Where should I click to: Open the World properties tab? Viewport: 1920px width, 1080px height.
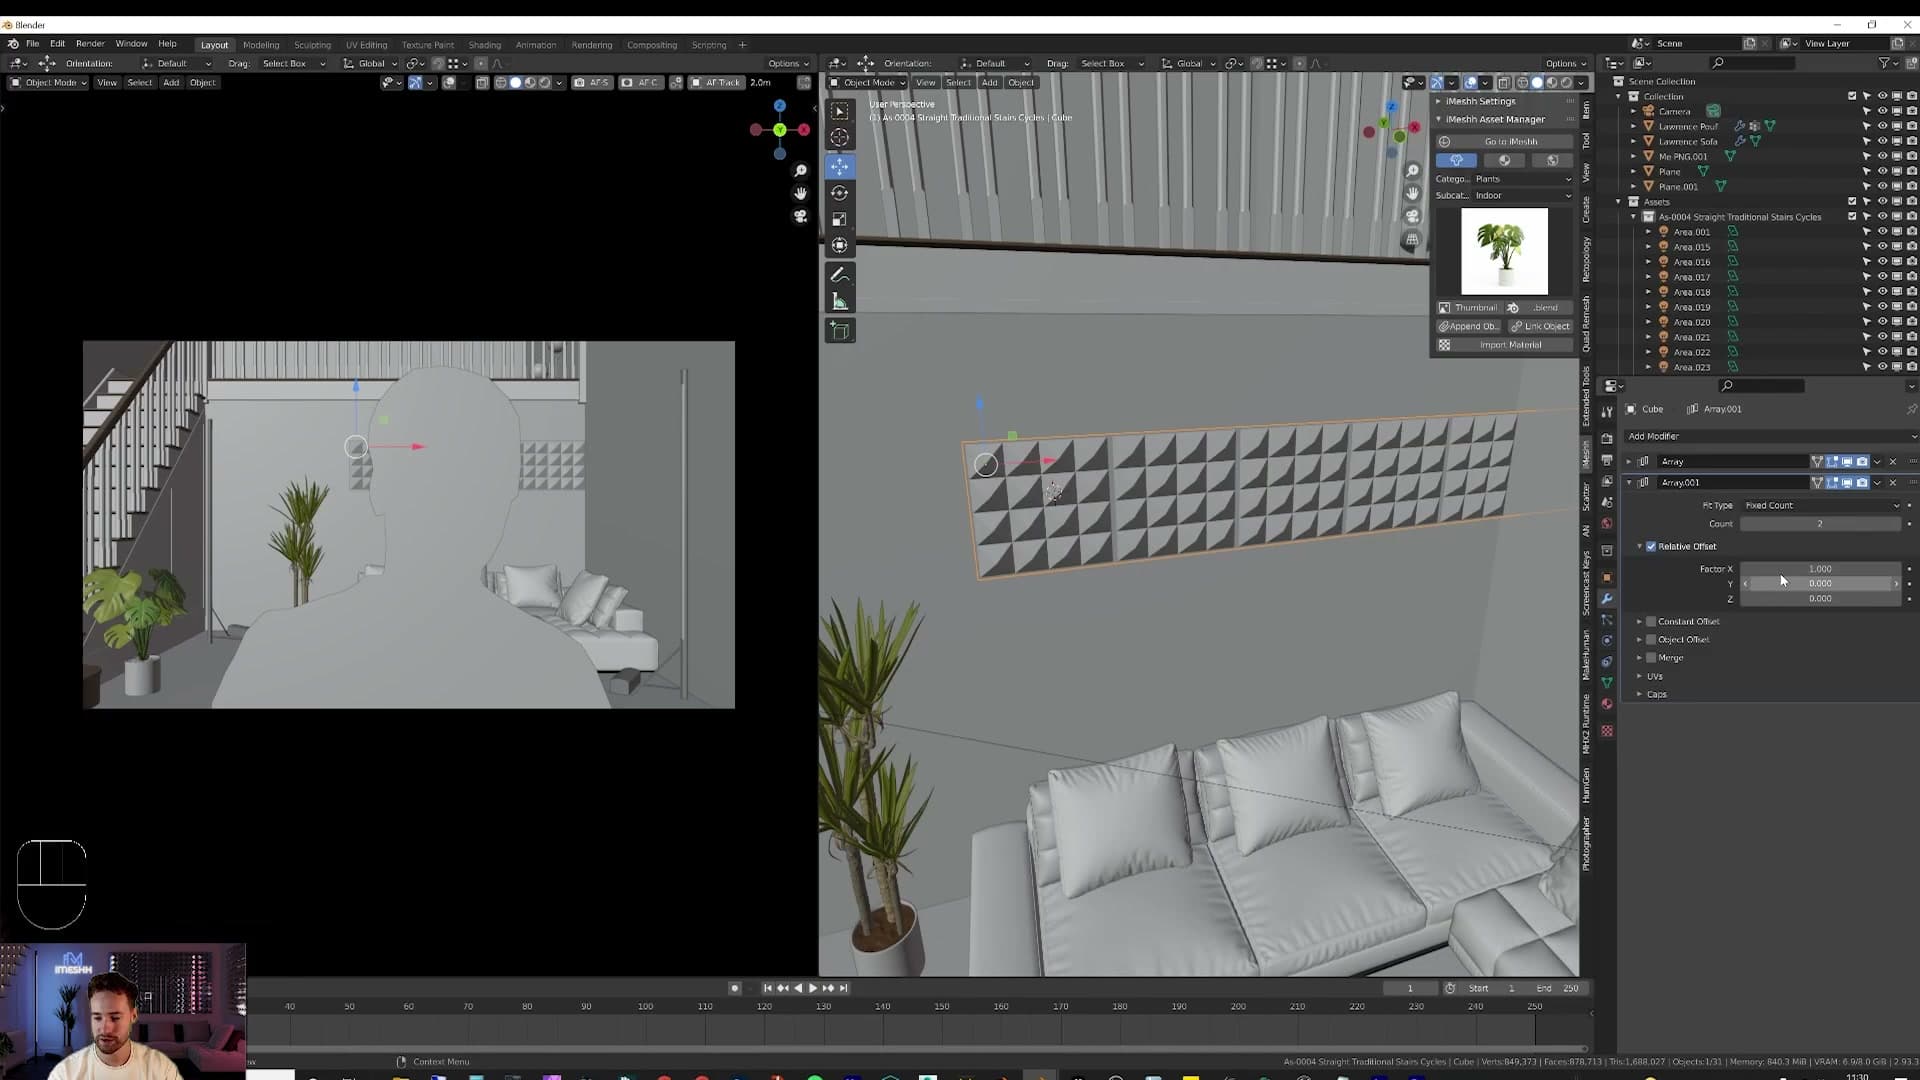point(1607,523)
